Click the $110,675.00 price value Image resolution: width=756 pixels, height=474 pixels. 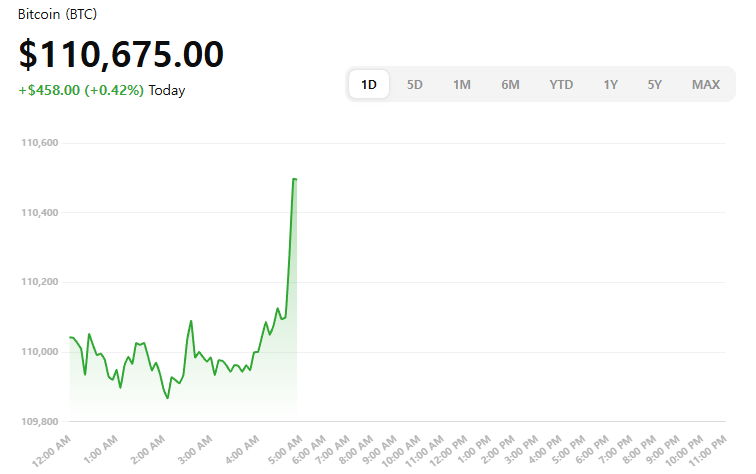pyautogui.click(x=121, y=54)
